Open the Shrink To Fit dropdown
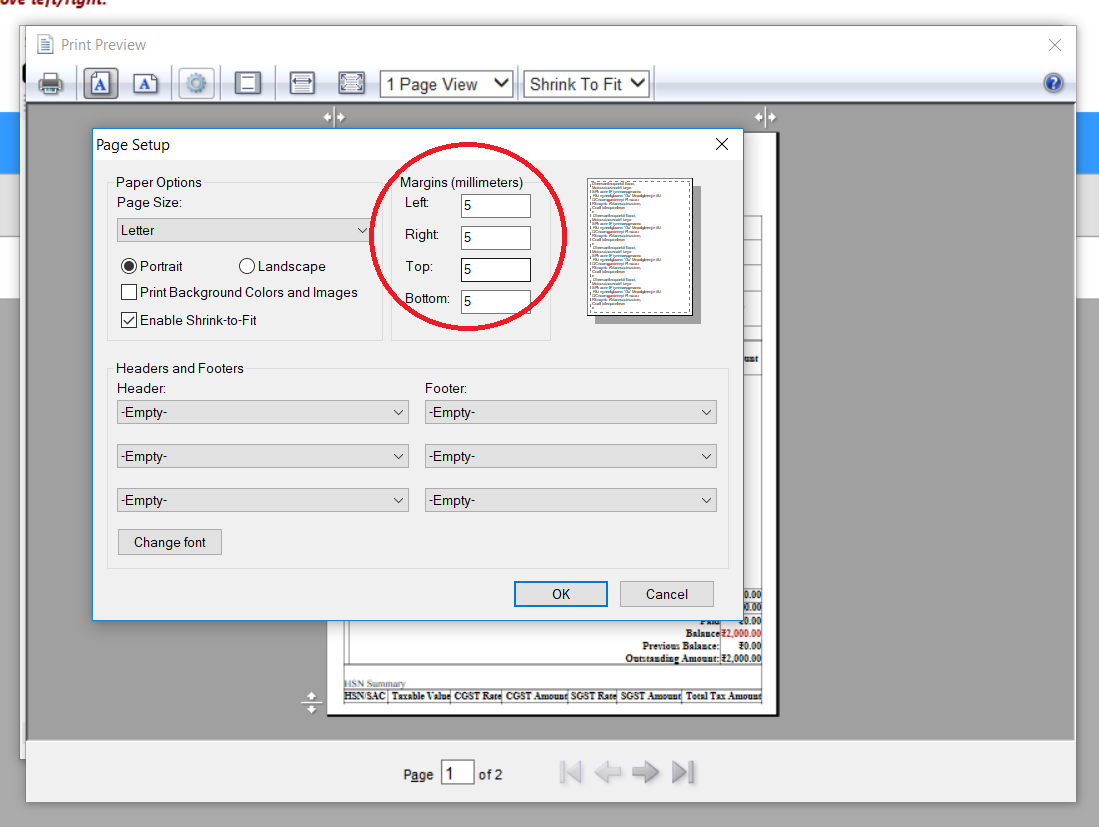 586,84
